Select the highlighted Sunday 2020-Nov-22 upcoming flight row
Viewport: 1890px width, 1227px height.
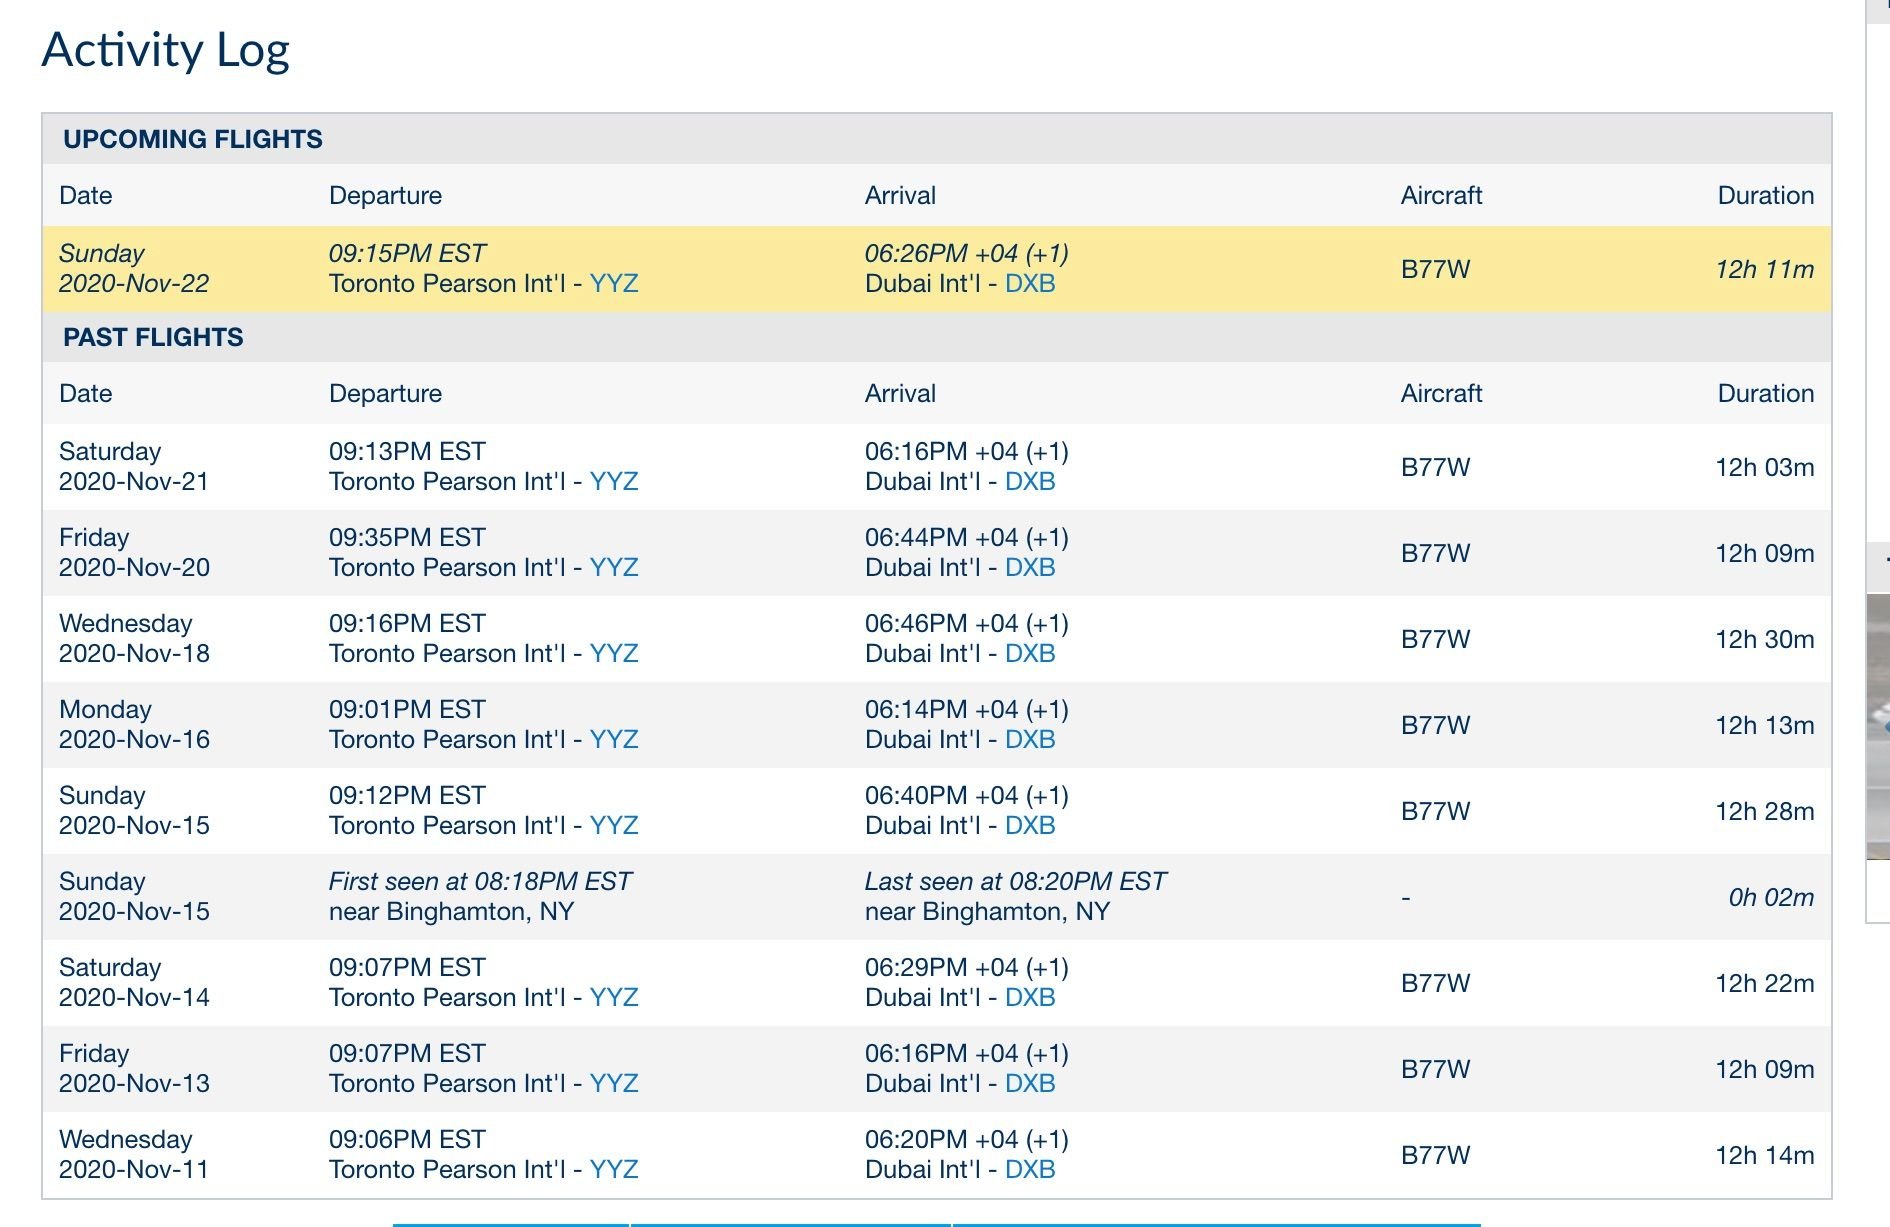(x=936, y=269)
